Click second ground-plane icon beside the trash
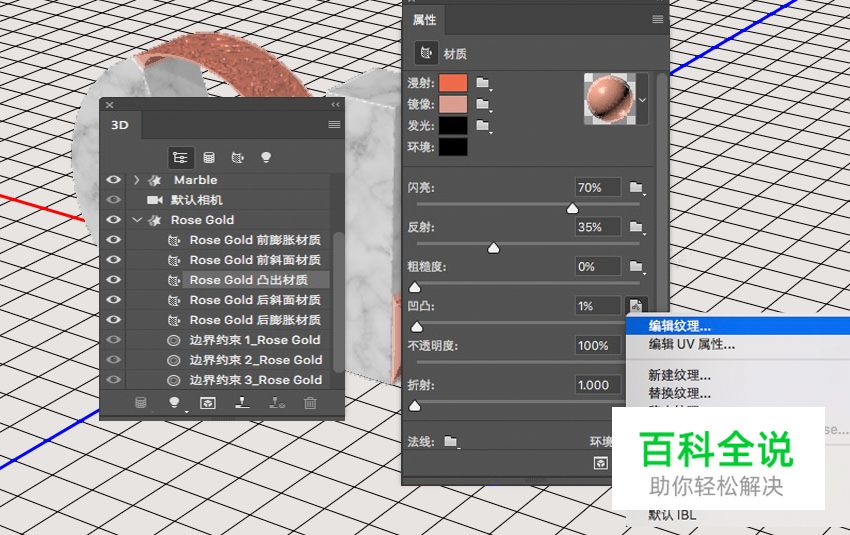 [x=277, y=402]
